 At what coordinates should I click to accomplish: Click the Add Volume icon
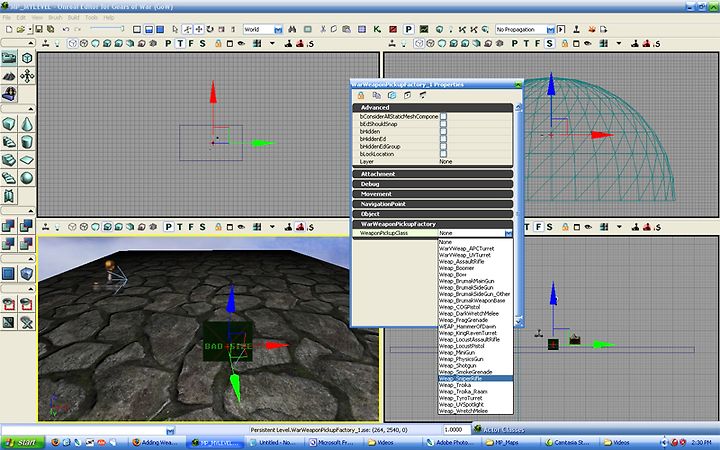click(27, 274)
